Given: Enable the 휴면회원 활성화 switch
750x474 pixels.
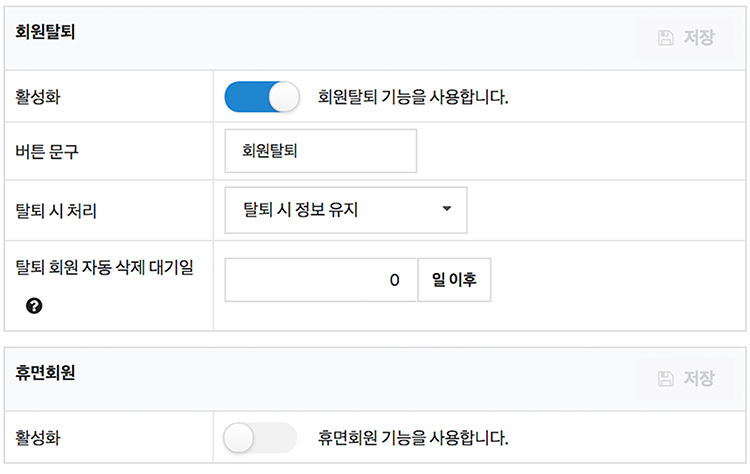Looking at the screenshot, I should pyautogui.click(x=260, y=438).
